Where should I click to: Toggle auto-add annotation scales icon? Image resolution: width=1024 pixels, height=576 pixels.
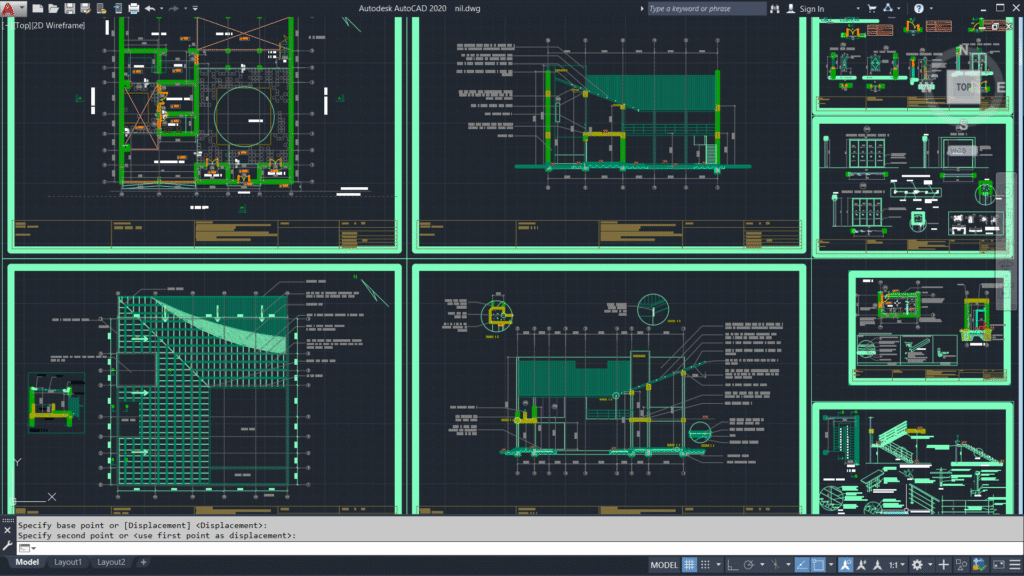(862, 565)
